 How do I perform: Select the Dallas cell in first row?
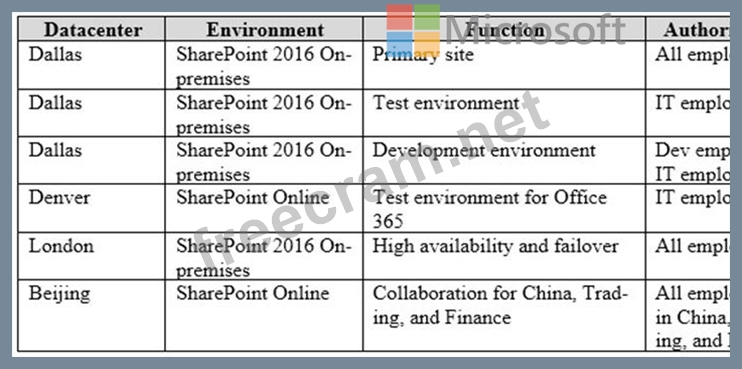[92, 65]
